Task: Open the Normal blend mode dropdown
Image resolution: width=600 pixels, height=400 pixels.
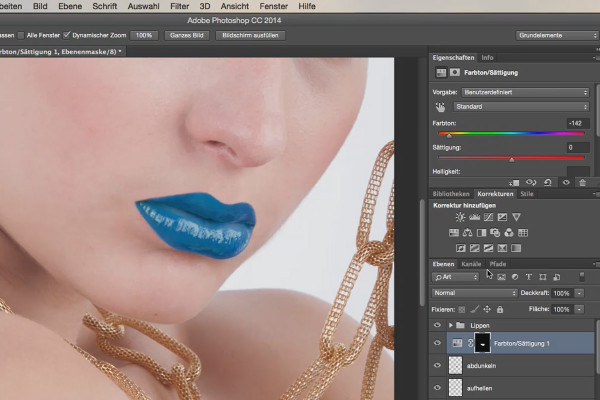Action: 474,293
